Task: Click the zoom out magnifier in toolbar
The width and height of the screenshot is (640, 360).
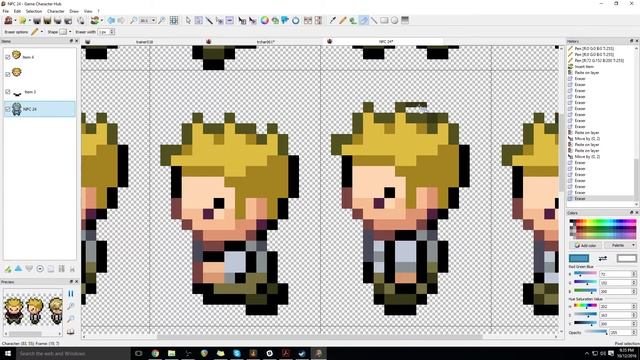Action: point(133,20)
